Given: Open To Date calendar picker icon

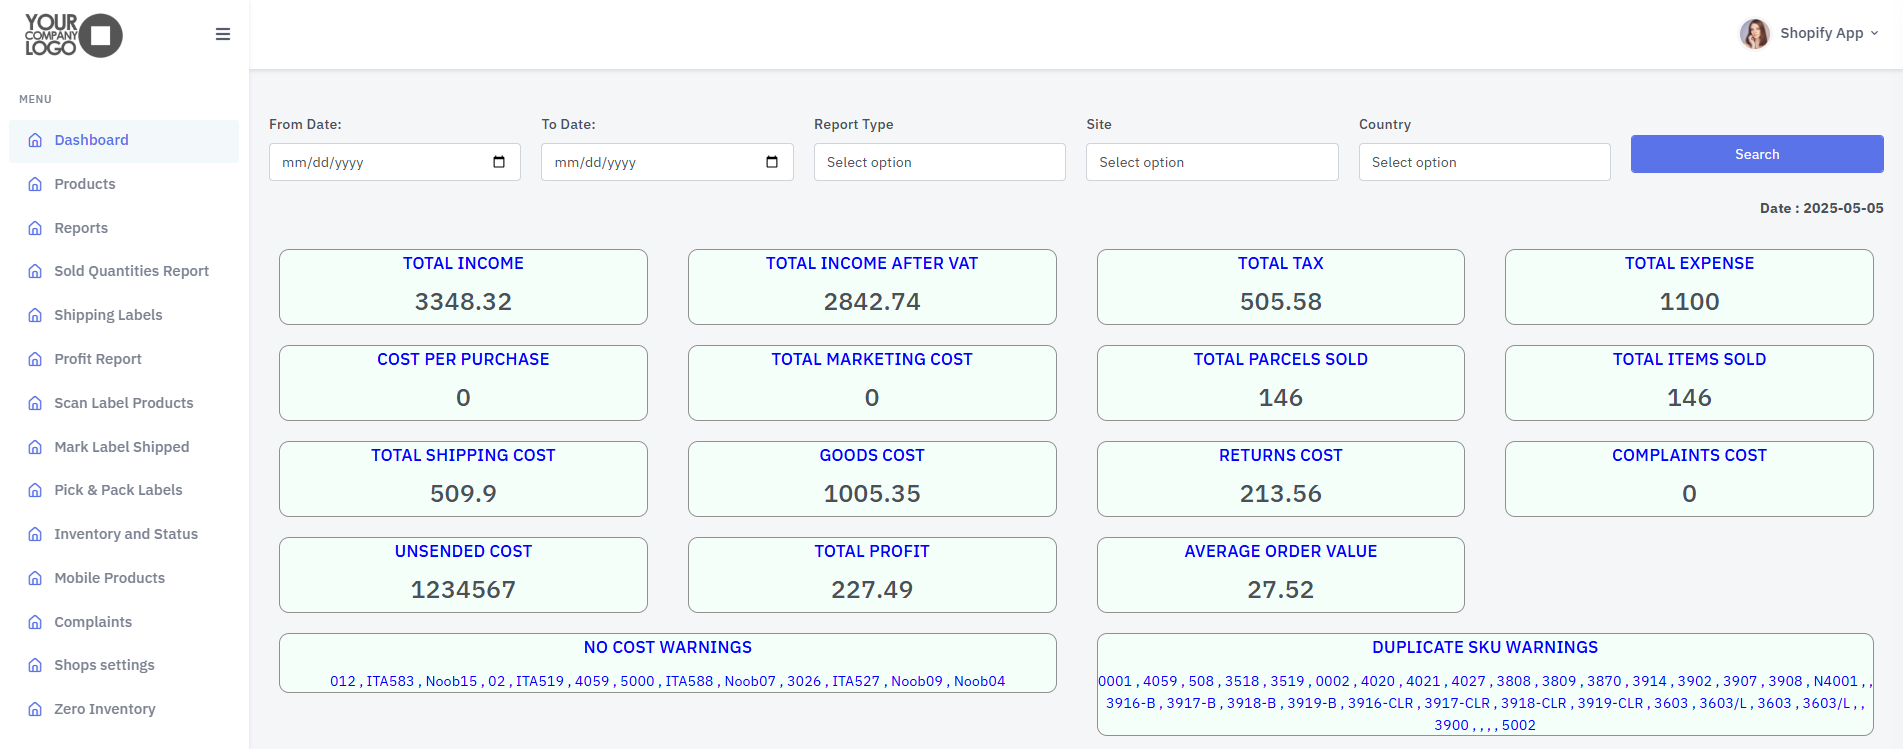Looking at the screenshot, I should pyautogui.click(x=772, y=162).
